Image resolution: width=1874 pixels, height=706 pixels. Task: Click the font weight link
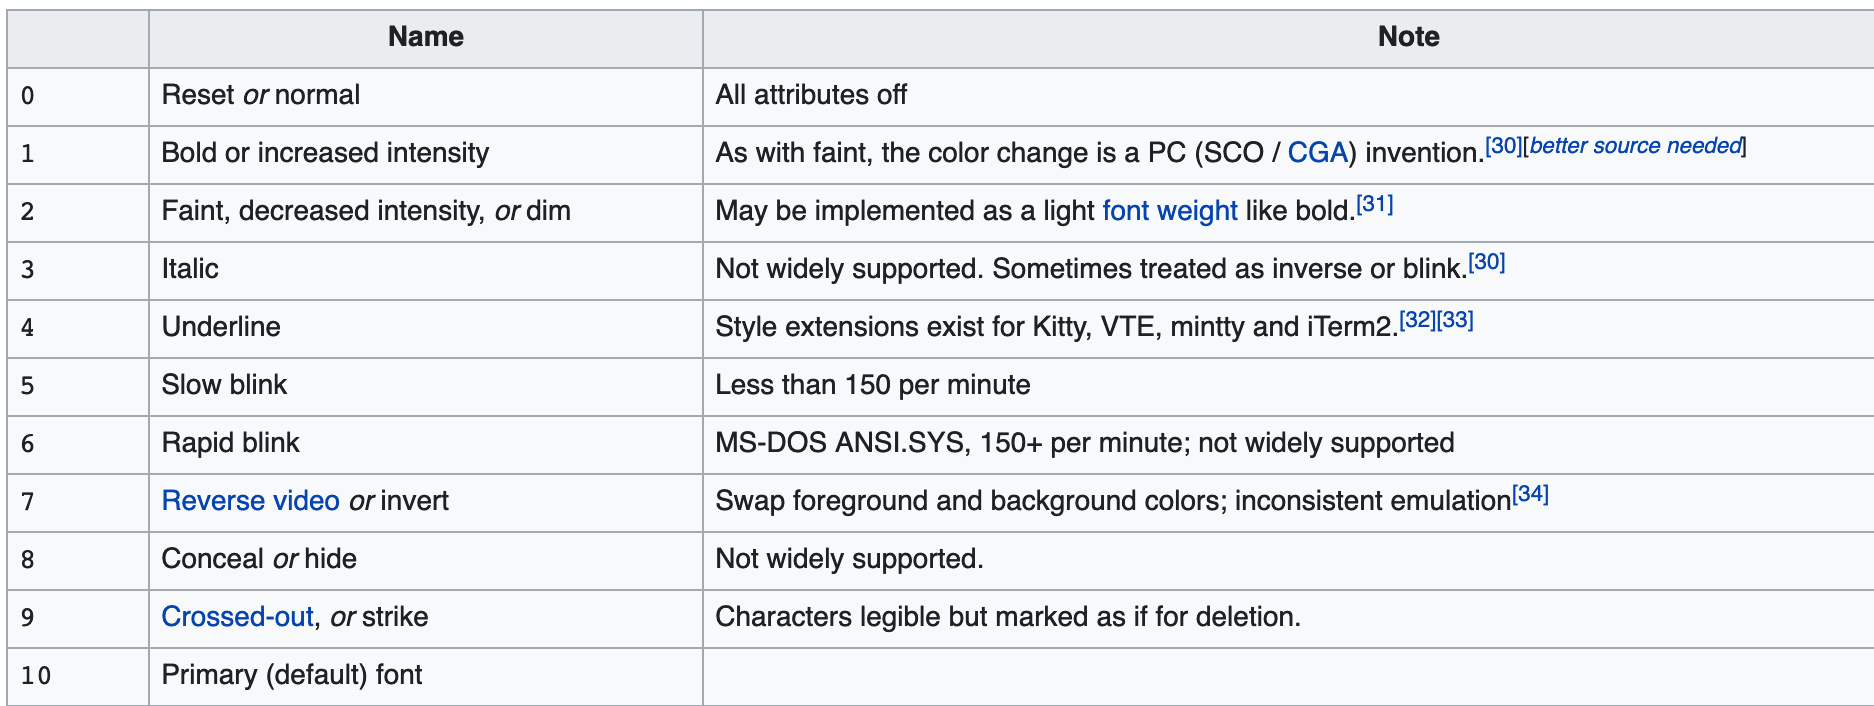coord(1170,211)
